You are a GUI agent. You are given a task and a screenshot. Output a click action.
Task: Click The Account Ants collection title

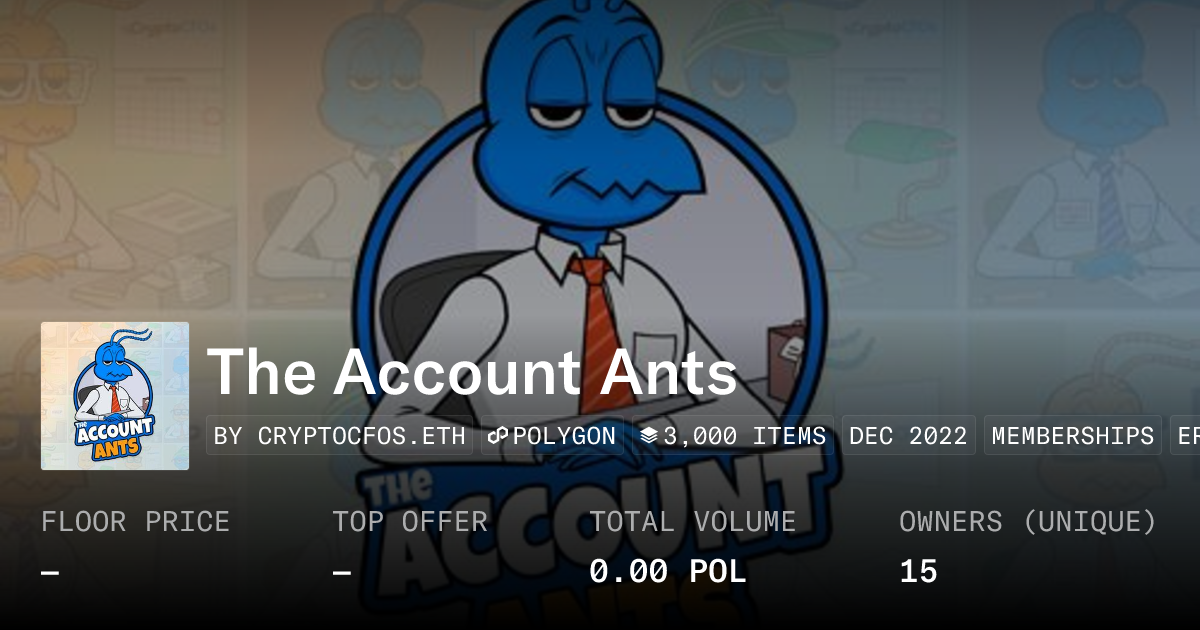[x=472, y=373]
